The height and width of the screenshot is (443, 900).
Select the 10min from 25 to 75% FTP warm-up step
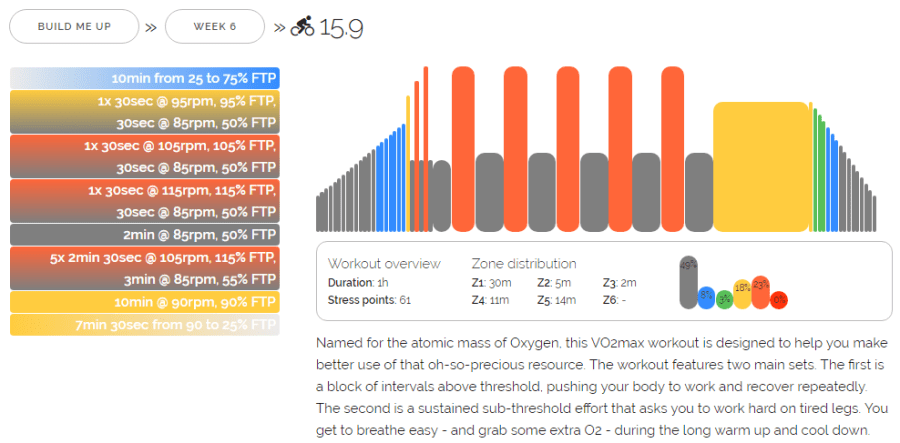pyautogui.click(x=145, y=78)
